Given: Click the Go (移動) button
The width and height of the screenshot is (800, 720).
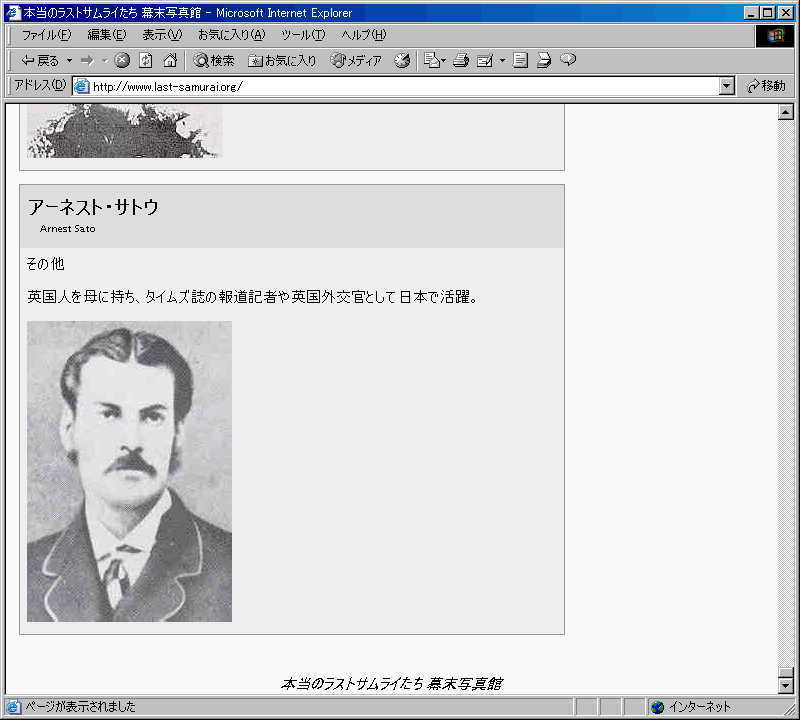Looking at the screenshot, I should point(766,86).
